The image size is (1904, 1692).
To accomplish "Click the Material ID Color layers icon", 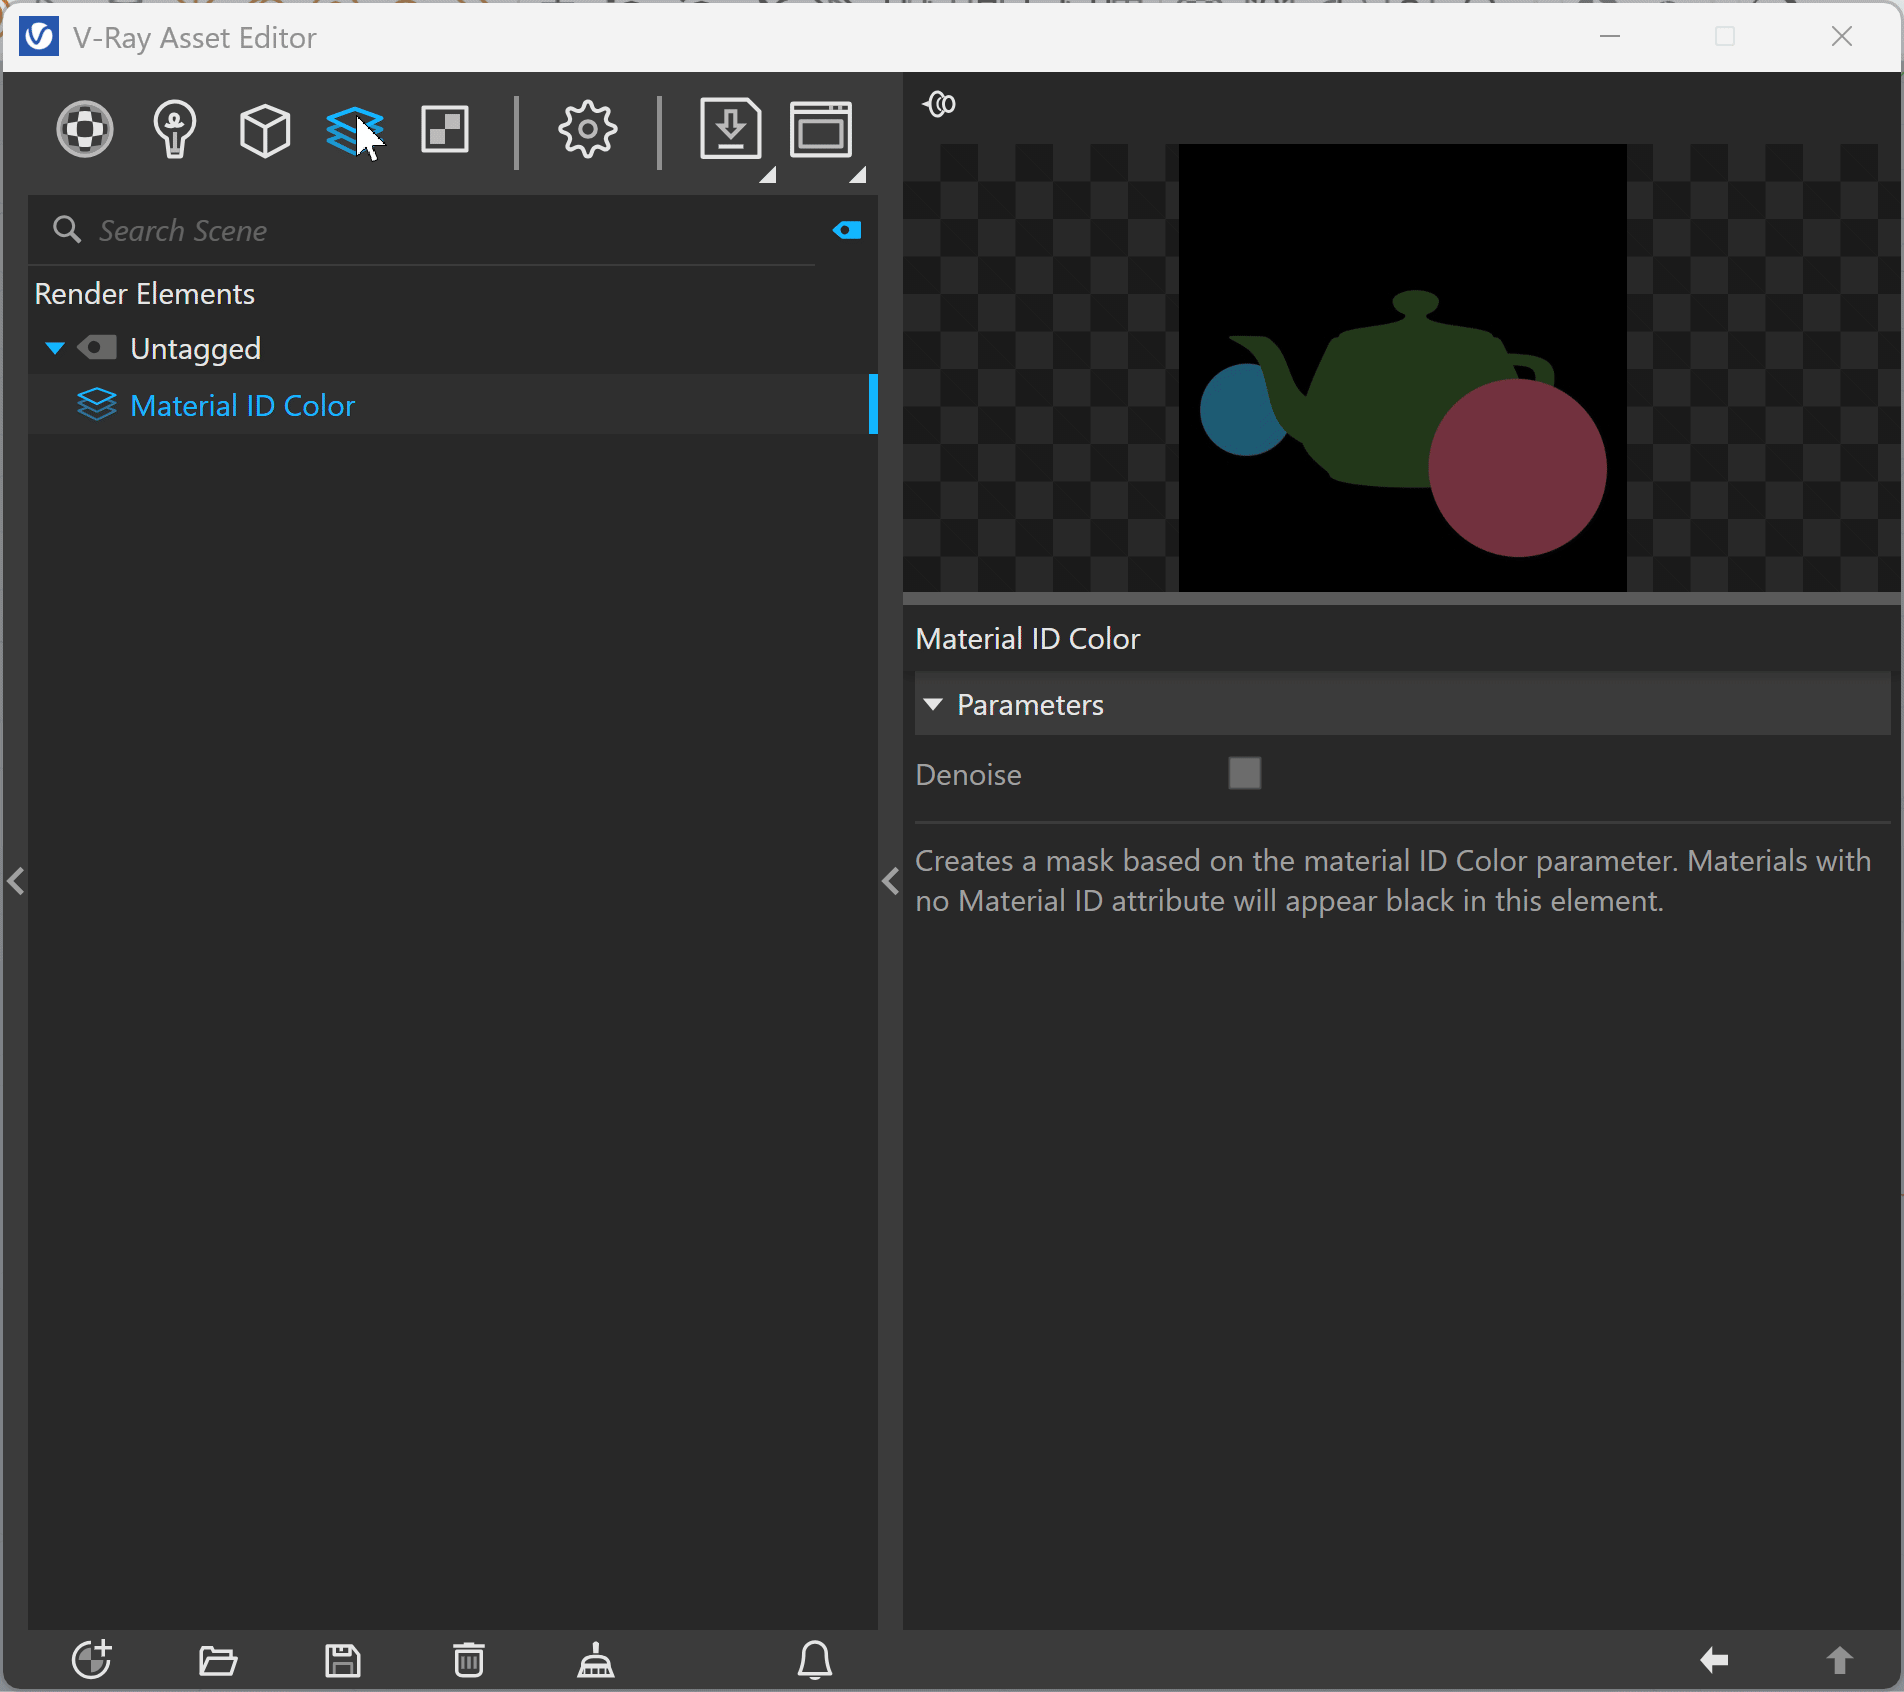I will [97, 405].
